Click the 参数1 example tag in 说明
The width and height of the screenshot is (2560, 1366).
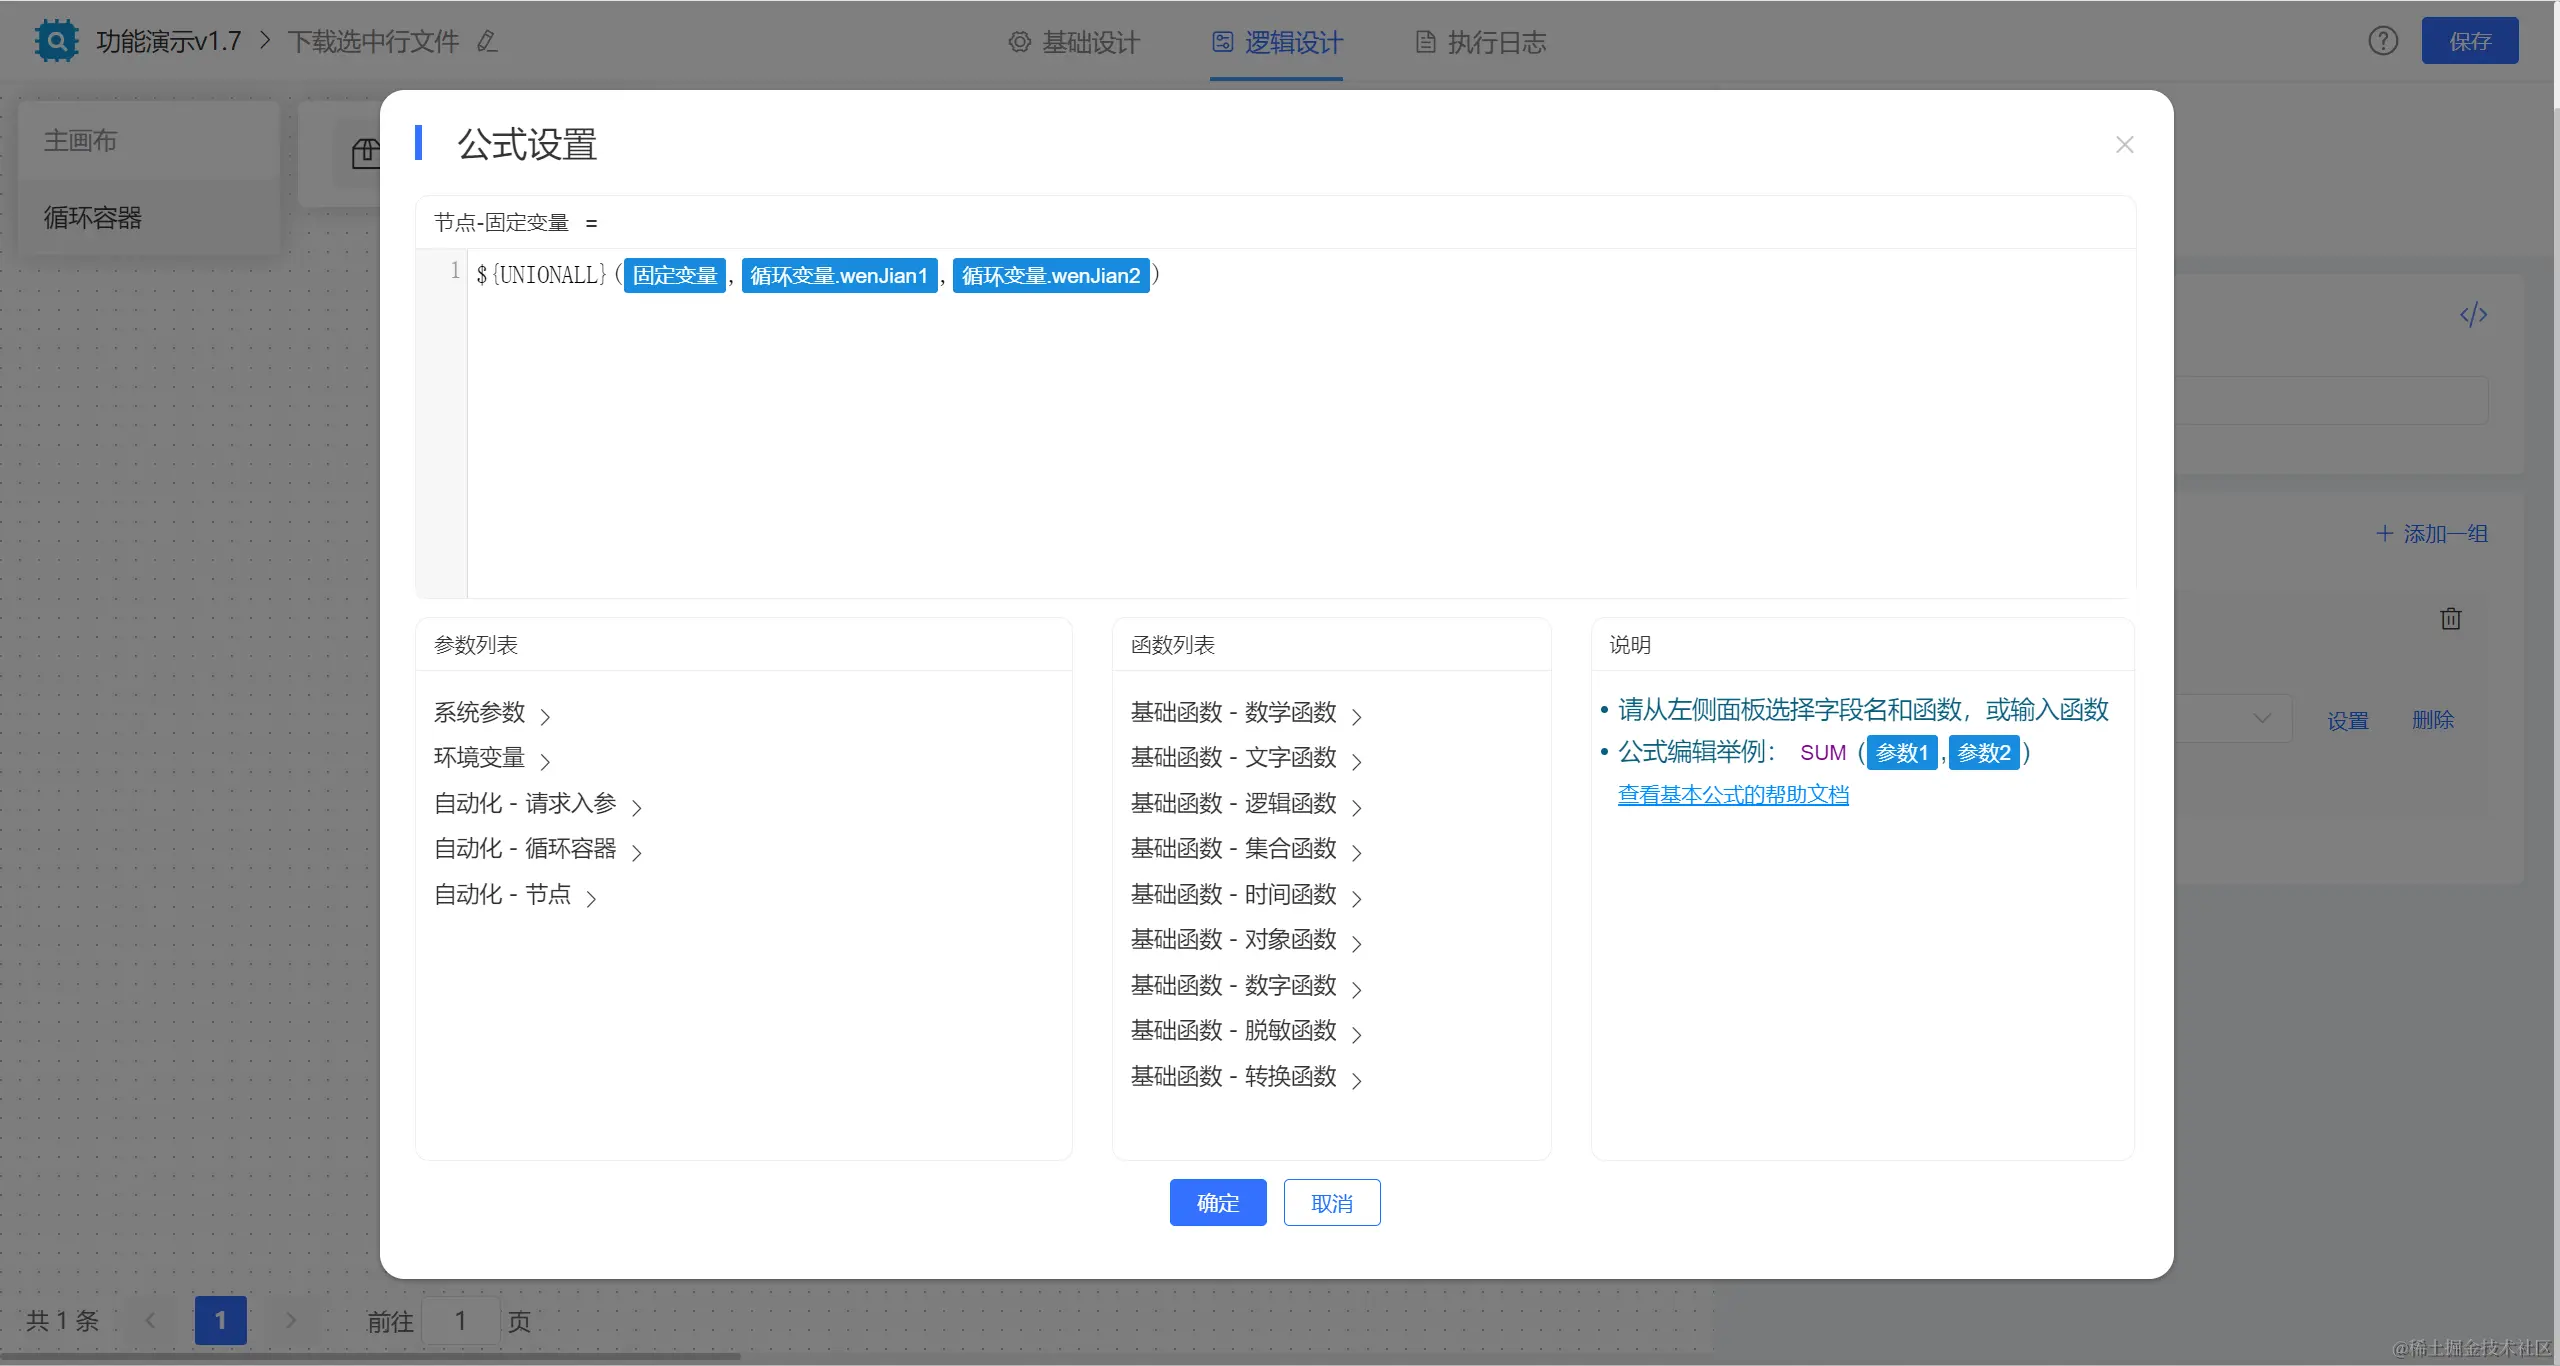(x=1901, y=753)
